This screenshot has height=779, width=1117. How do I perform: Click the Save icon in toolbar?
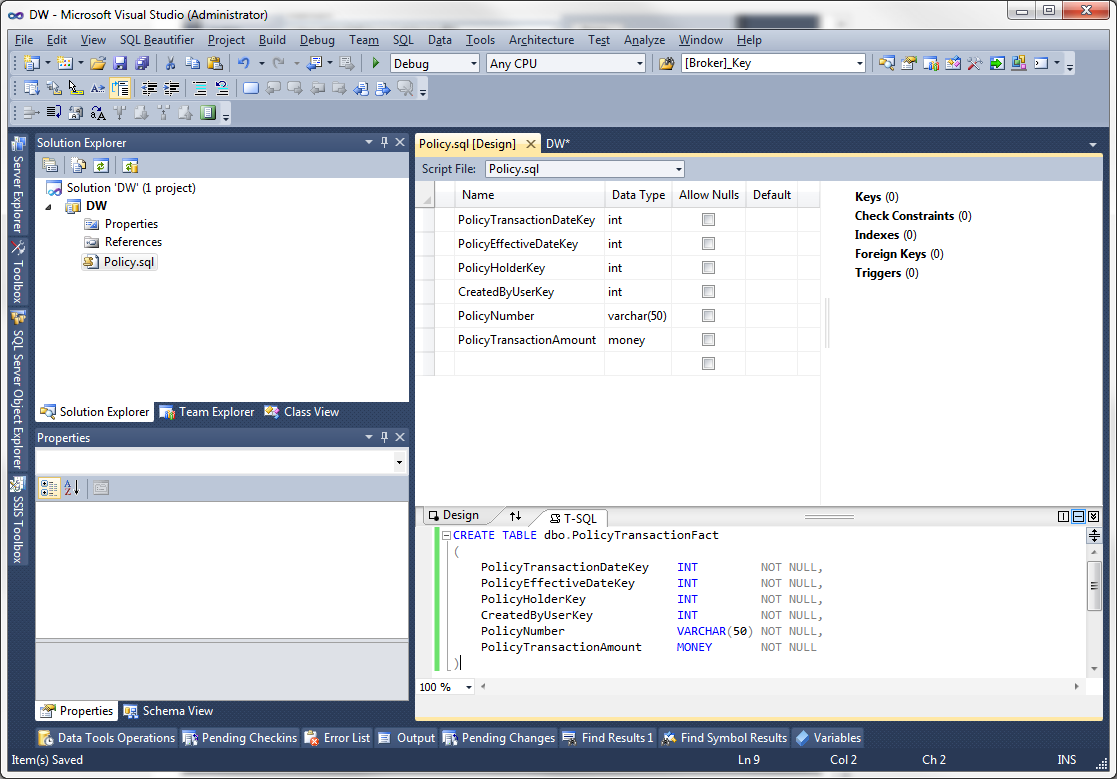click(x=120, y=63)
